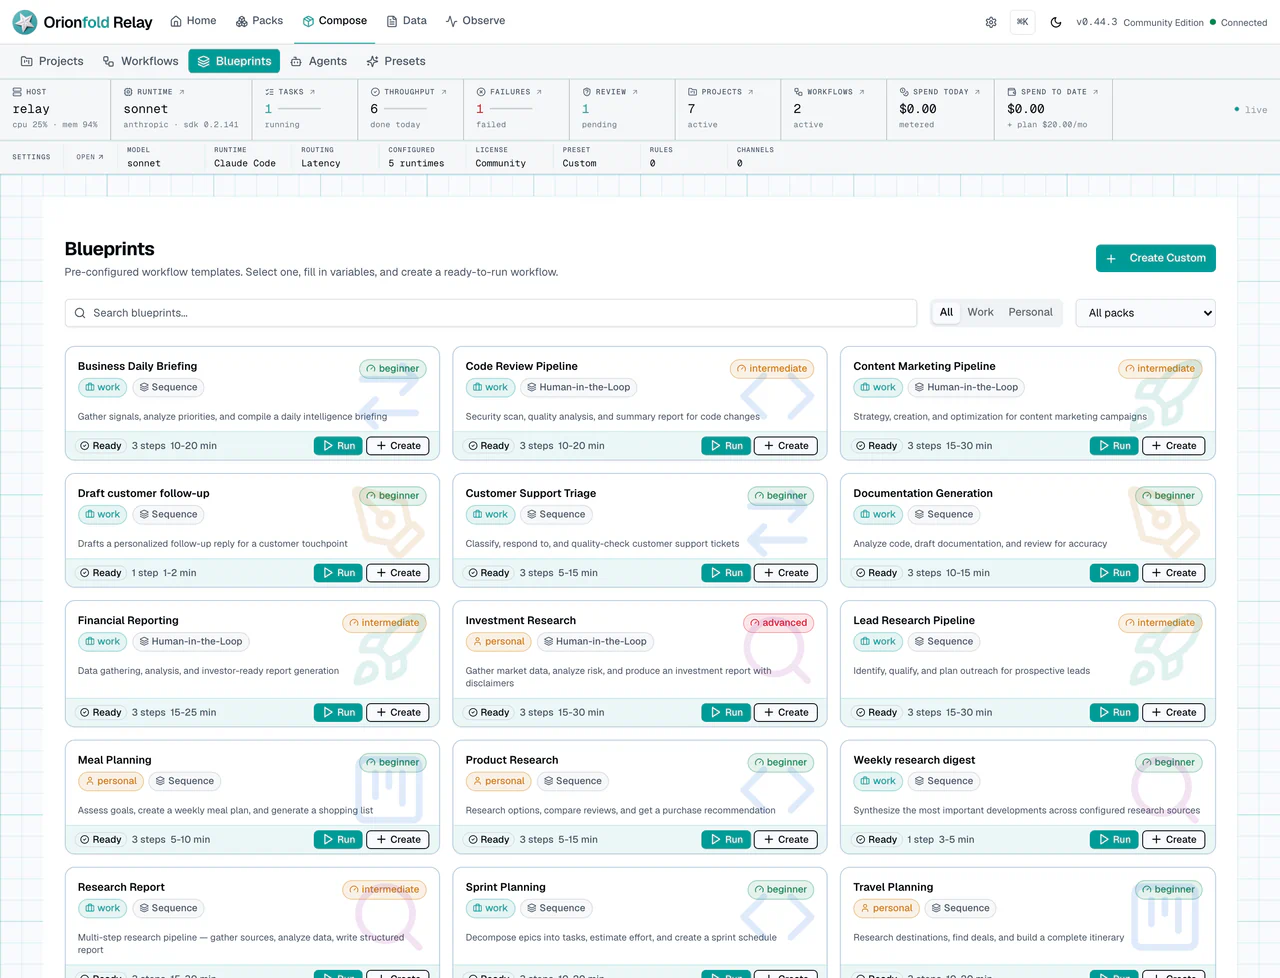Image resolution: width=1280 pixels, height=978 pixels.
Task: Open the Workflows active stat
Action: coord(834,109)
